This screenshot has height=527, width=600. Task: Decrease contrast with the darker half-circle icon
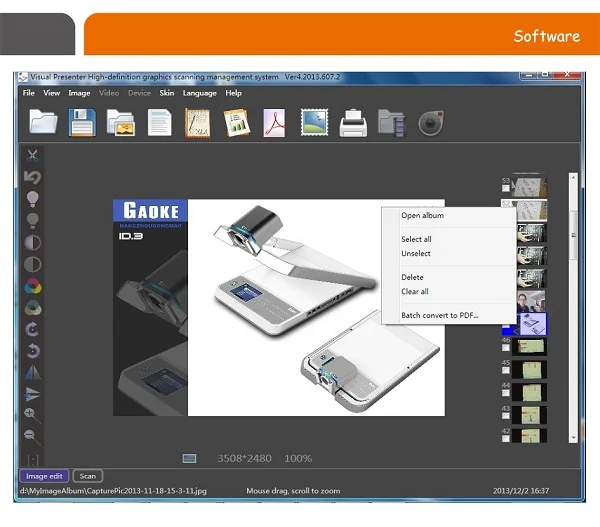pos(33,264)
